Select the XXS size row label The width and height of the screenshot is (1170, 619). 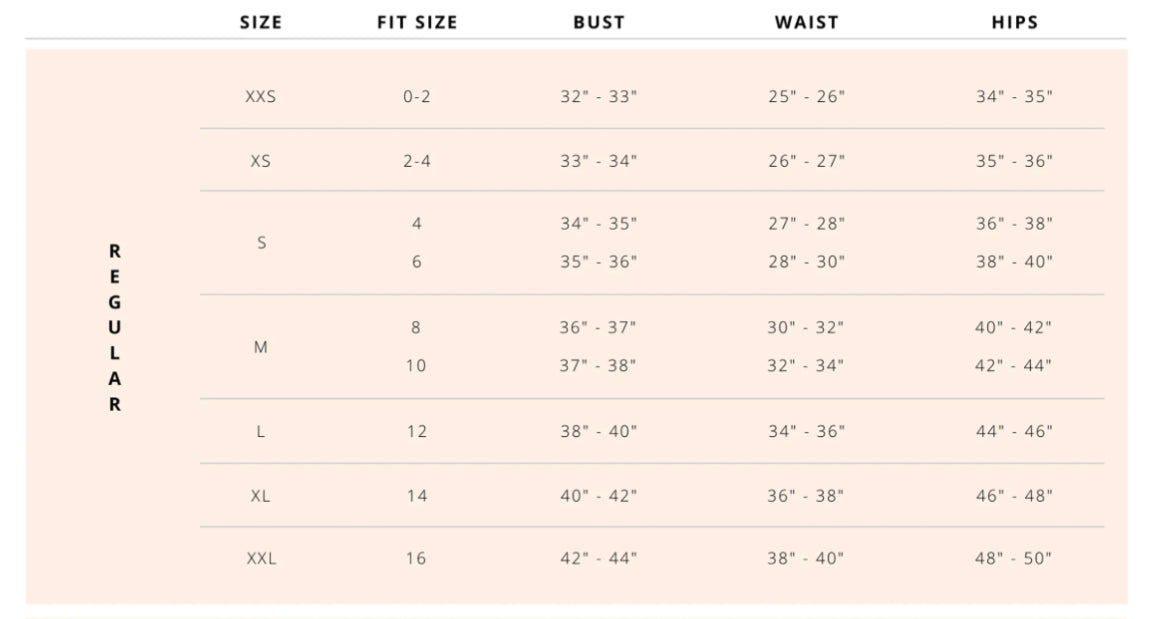260,97
